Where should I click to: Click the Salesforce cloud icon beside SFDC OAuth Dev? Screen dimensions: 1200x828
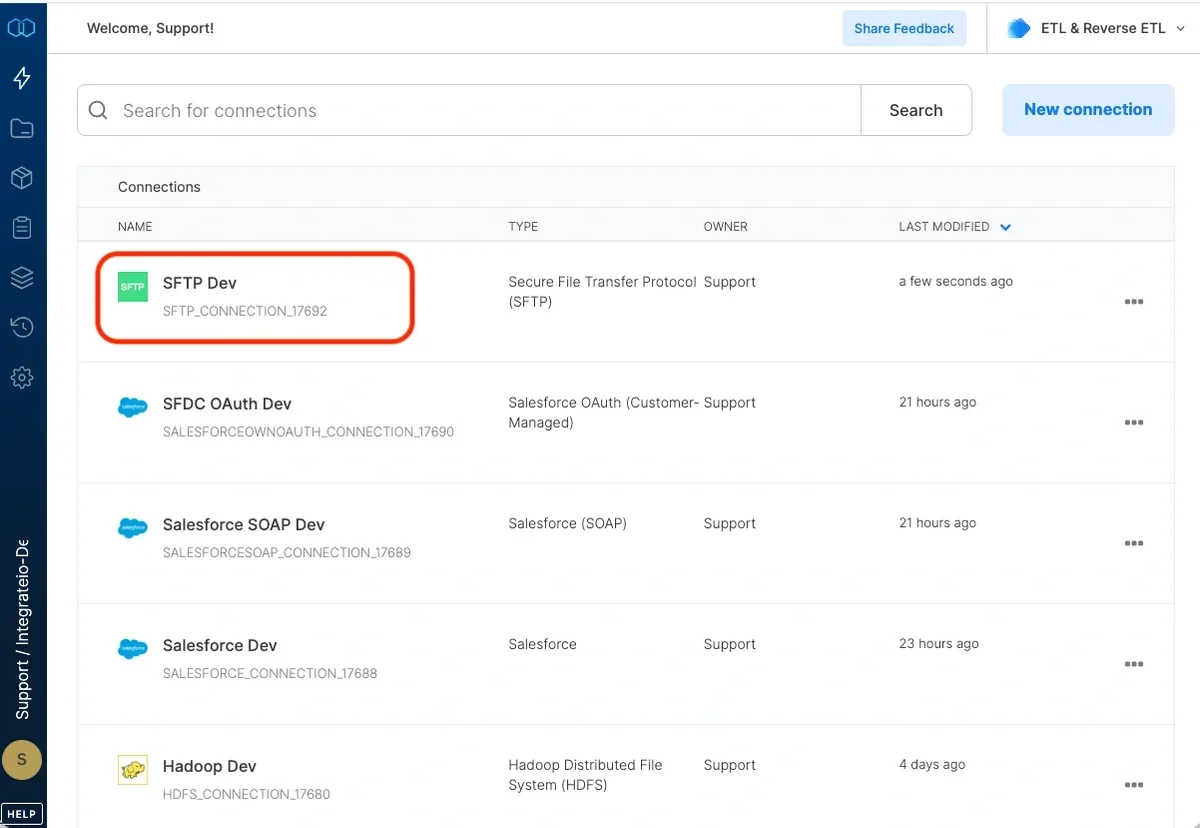click(x=132, y=407)
